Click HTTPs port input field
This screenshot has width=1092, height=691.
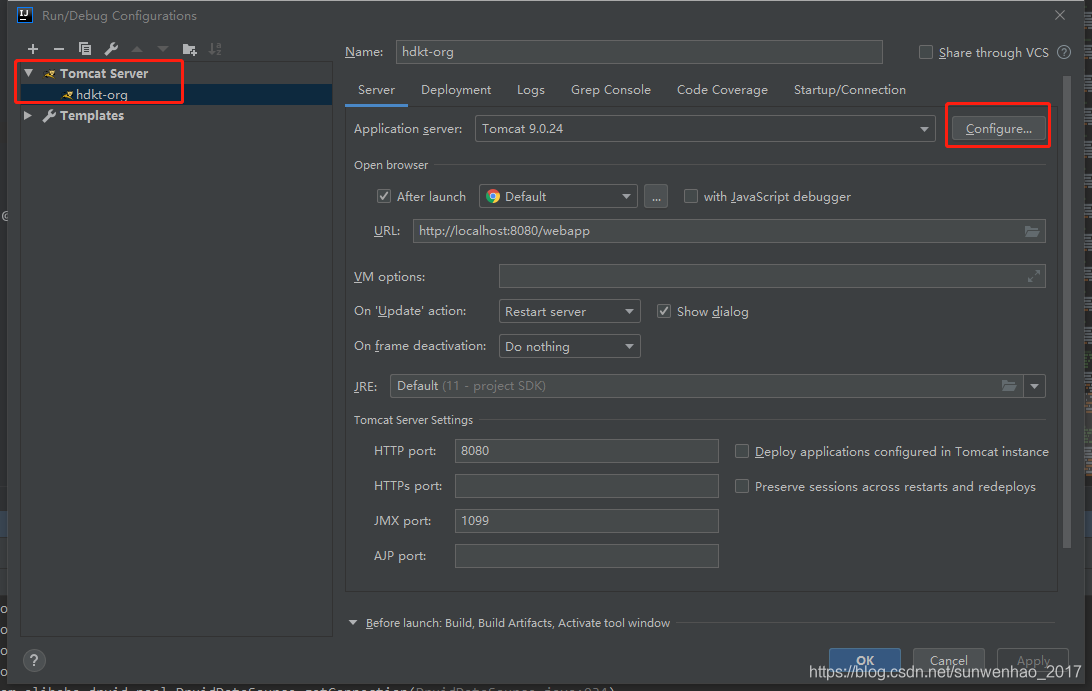(x=586, y=486)
